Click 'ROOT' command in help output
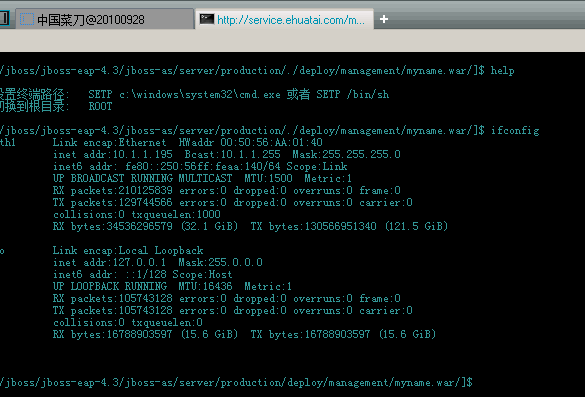This screenshot has width=585, height=400. pyautogui.click(x=100, y=106)
